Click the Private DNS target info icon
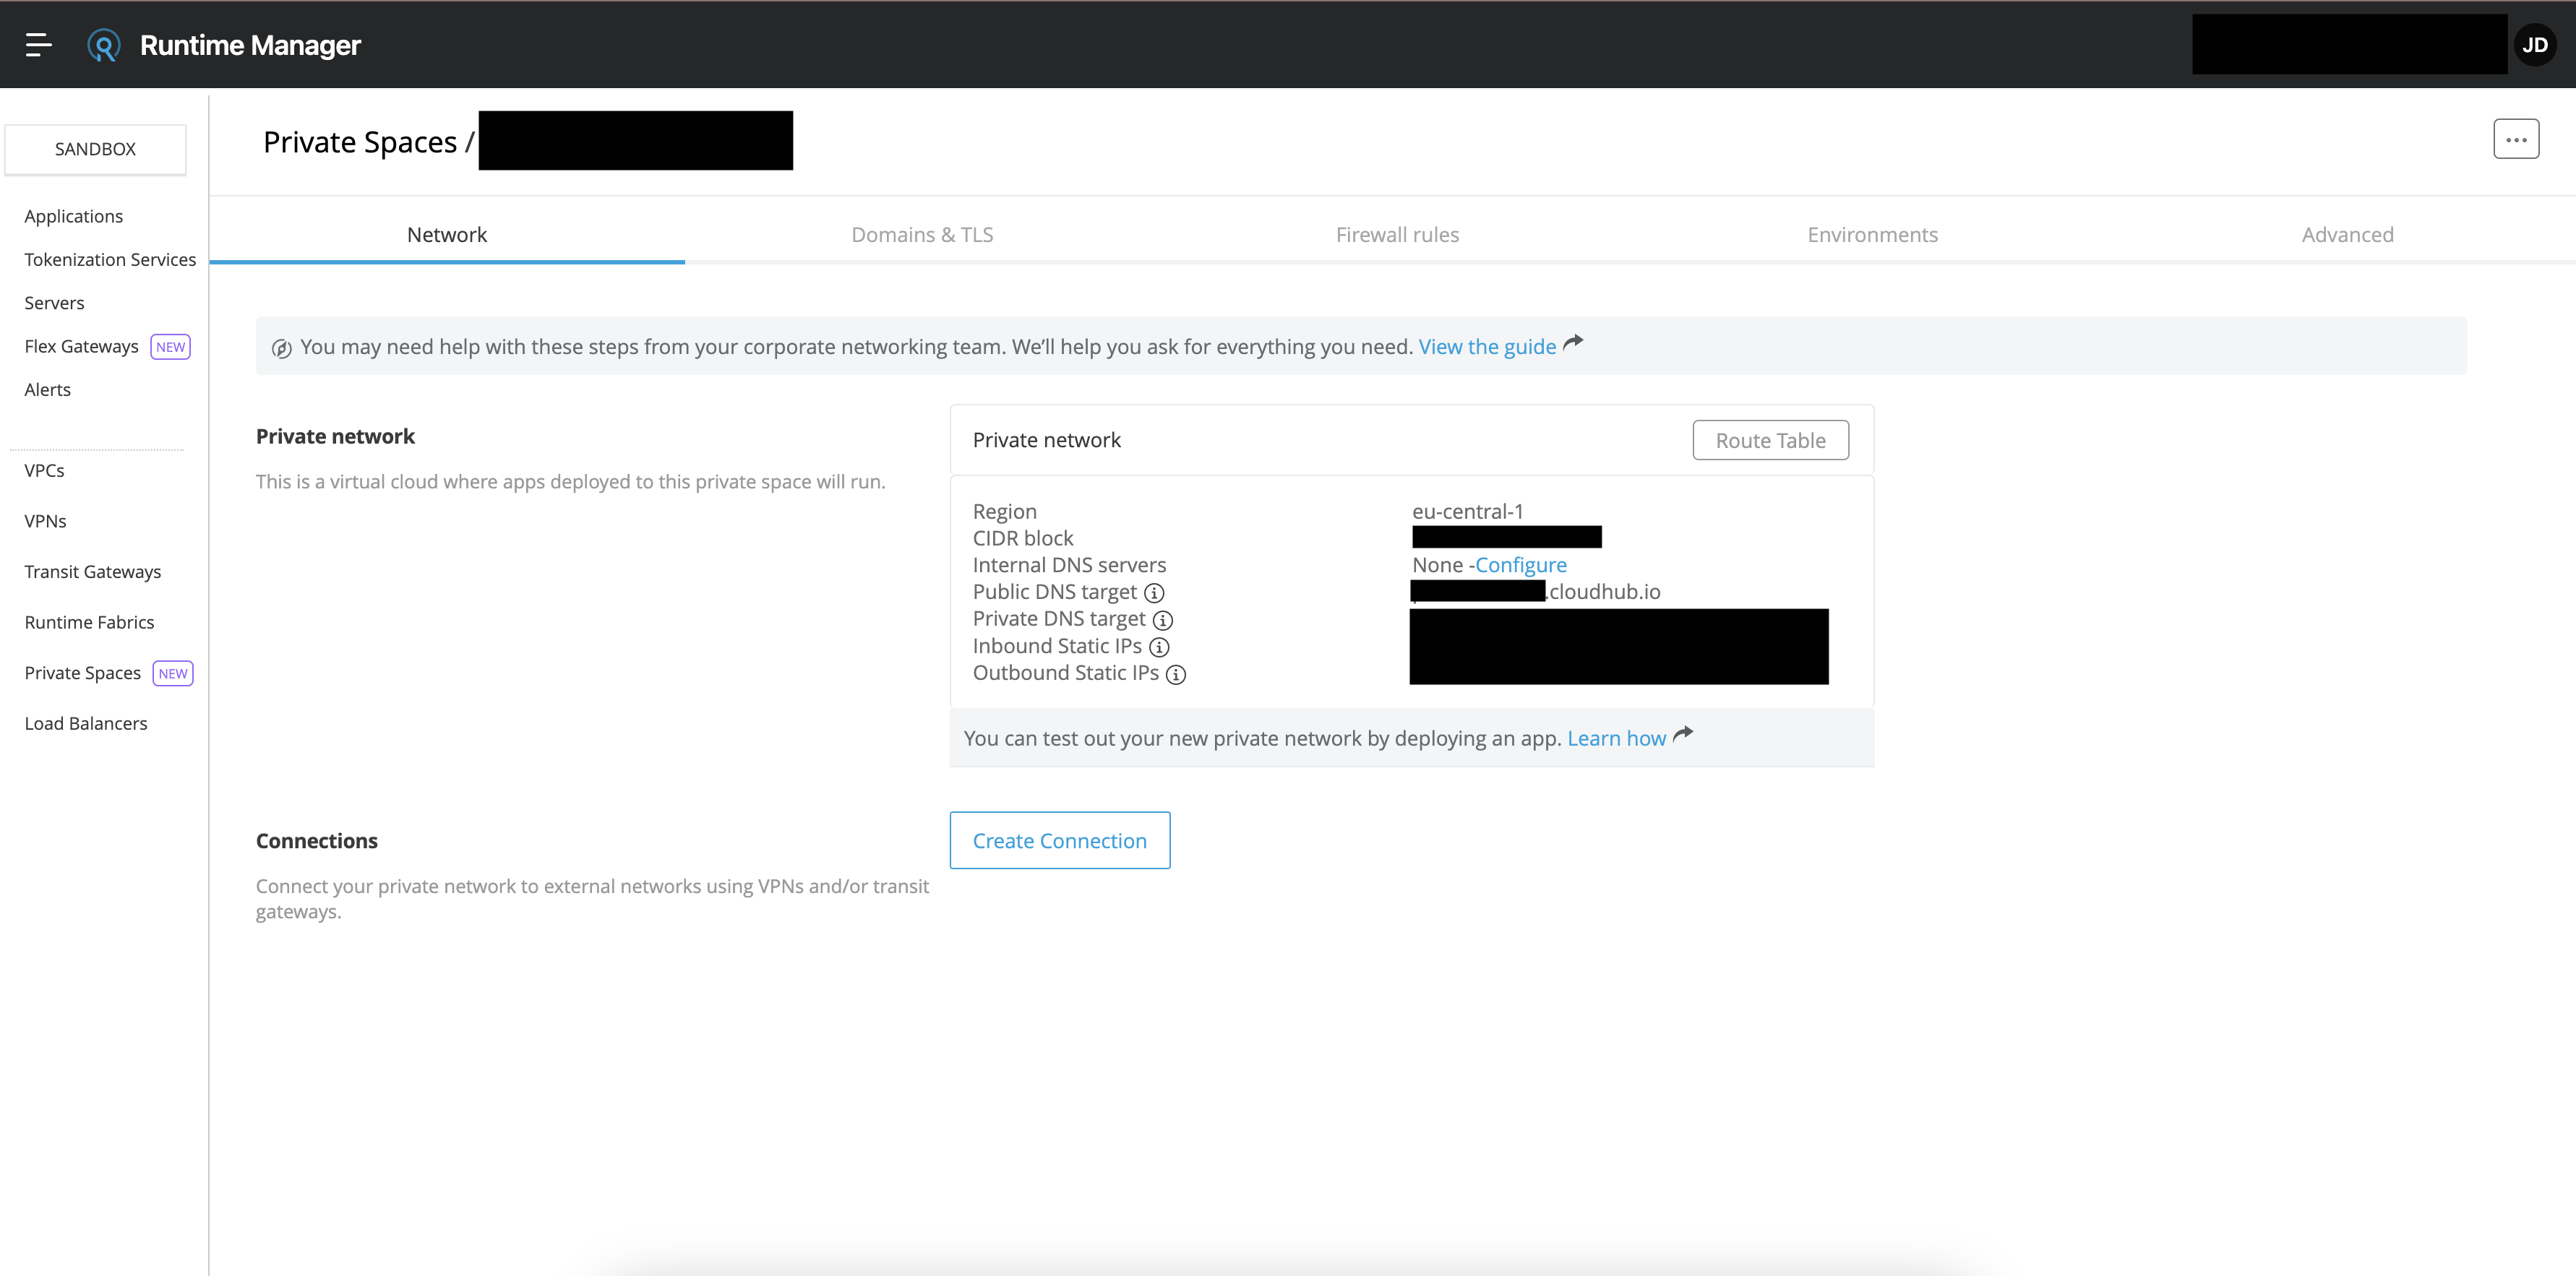Screen dimensions: 2576x1276 tap(1162, 620)
